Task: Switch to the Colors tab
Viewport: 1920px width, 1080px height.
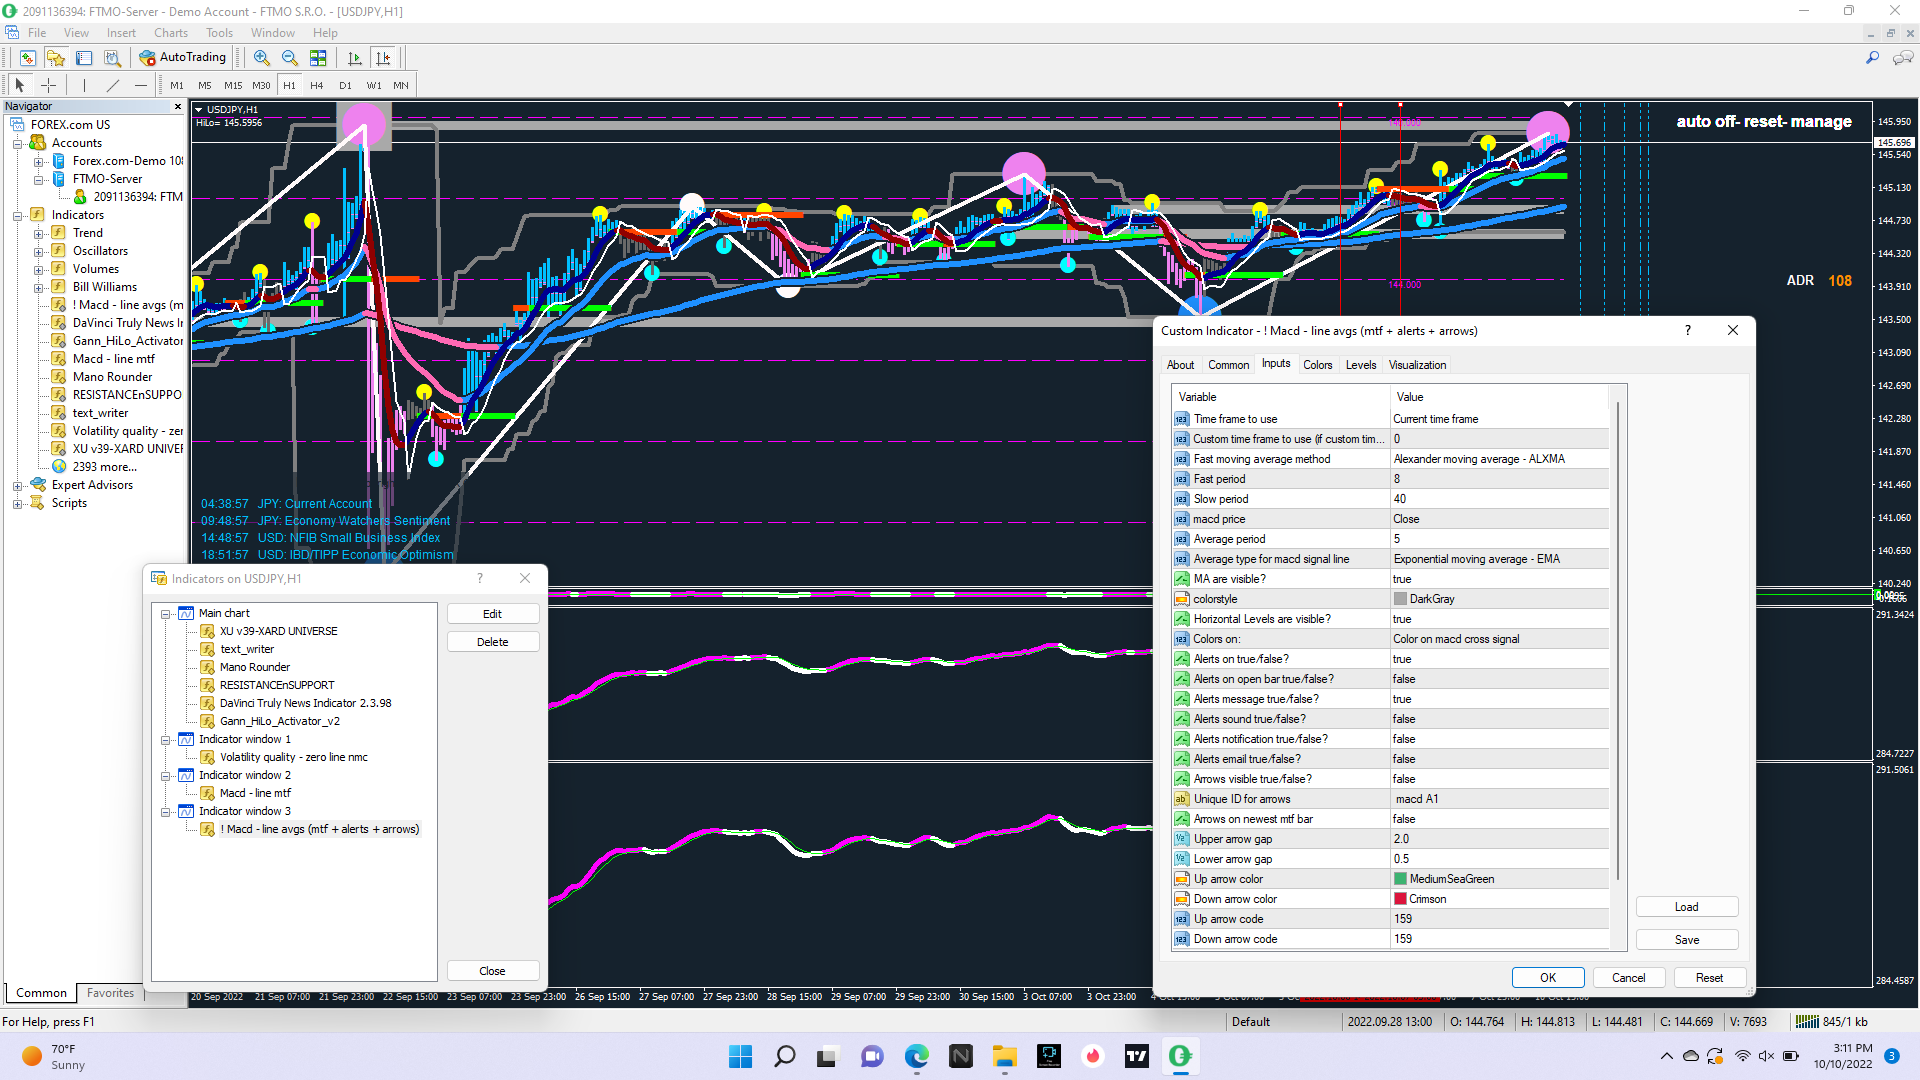Action: tap(1317, 365)
